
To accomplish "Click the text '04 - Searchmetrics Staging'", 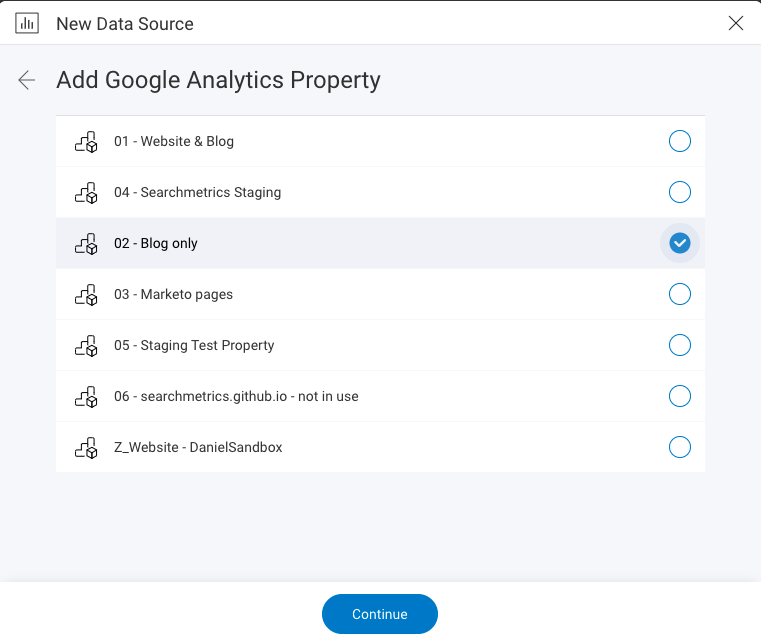I will [x=198, y=192].
